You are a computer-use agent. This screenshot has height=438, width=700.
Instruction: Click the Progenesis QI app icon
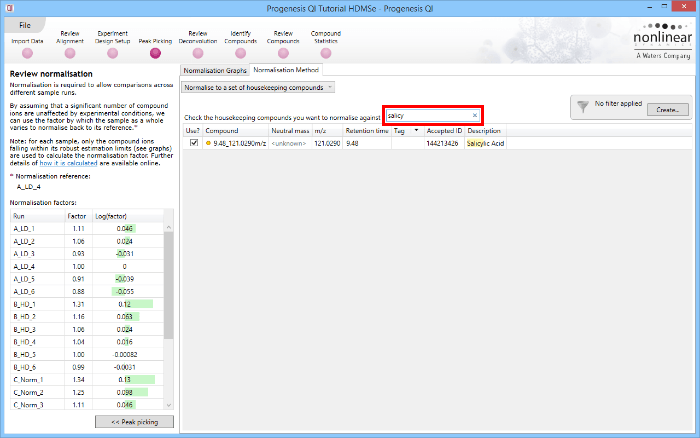point(9,8)
